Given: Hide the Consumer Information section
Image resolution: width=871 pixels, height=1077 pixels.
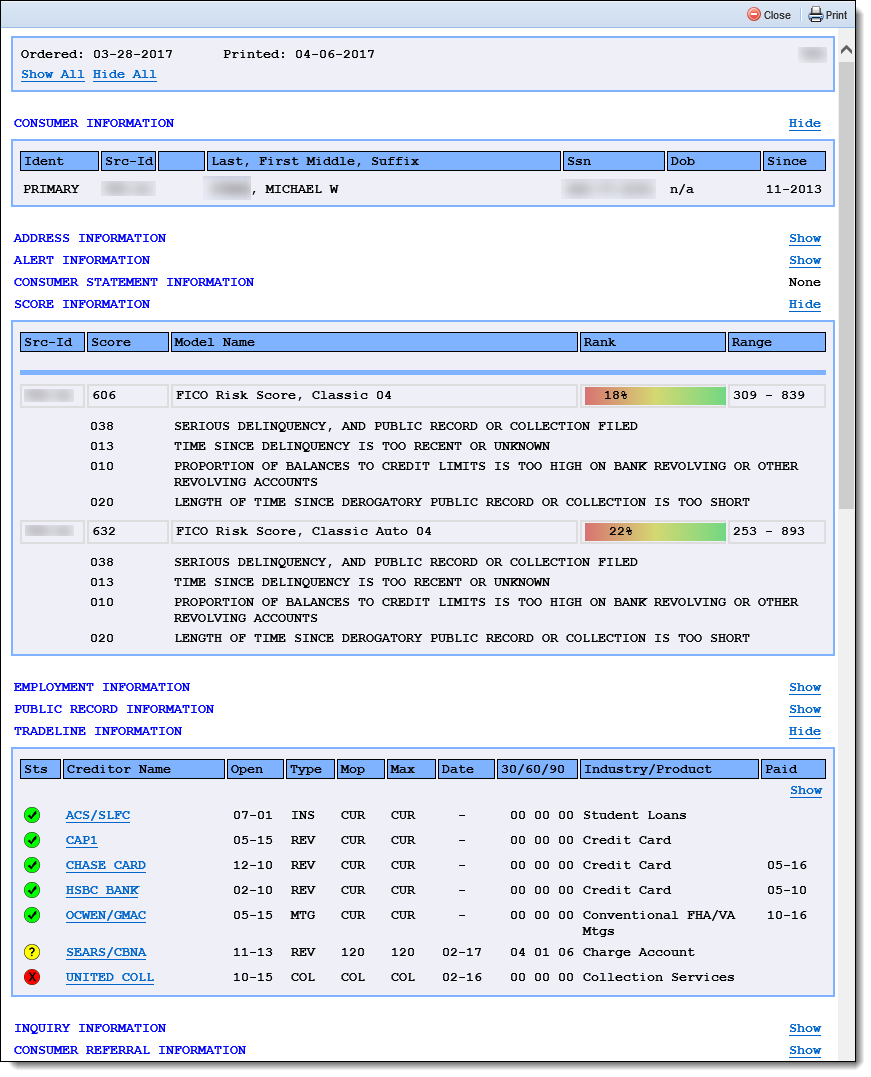Looking at the screenshot, I should (x=804, y=124).
